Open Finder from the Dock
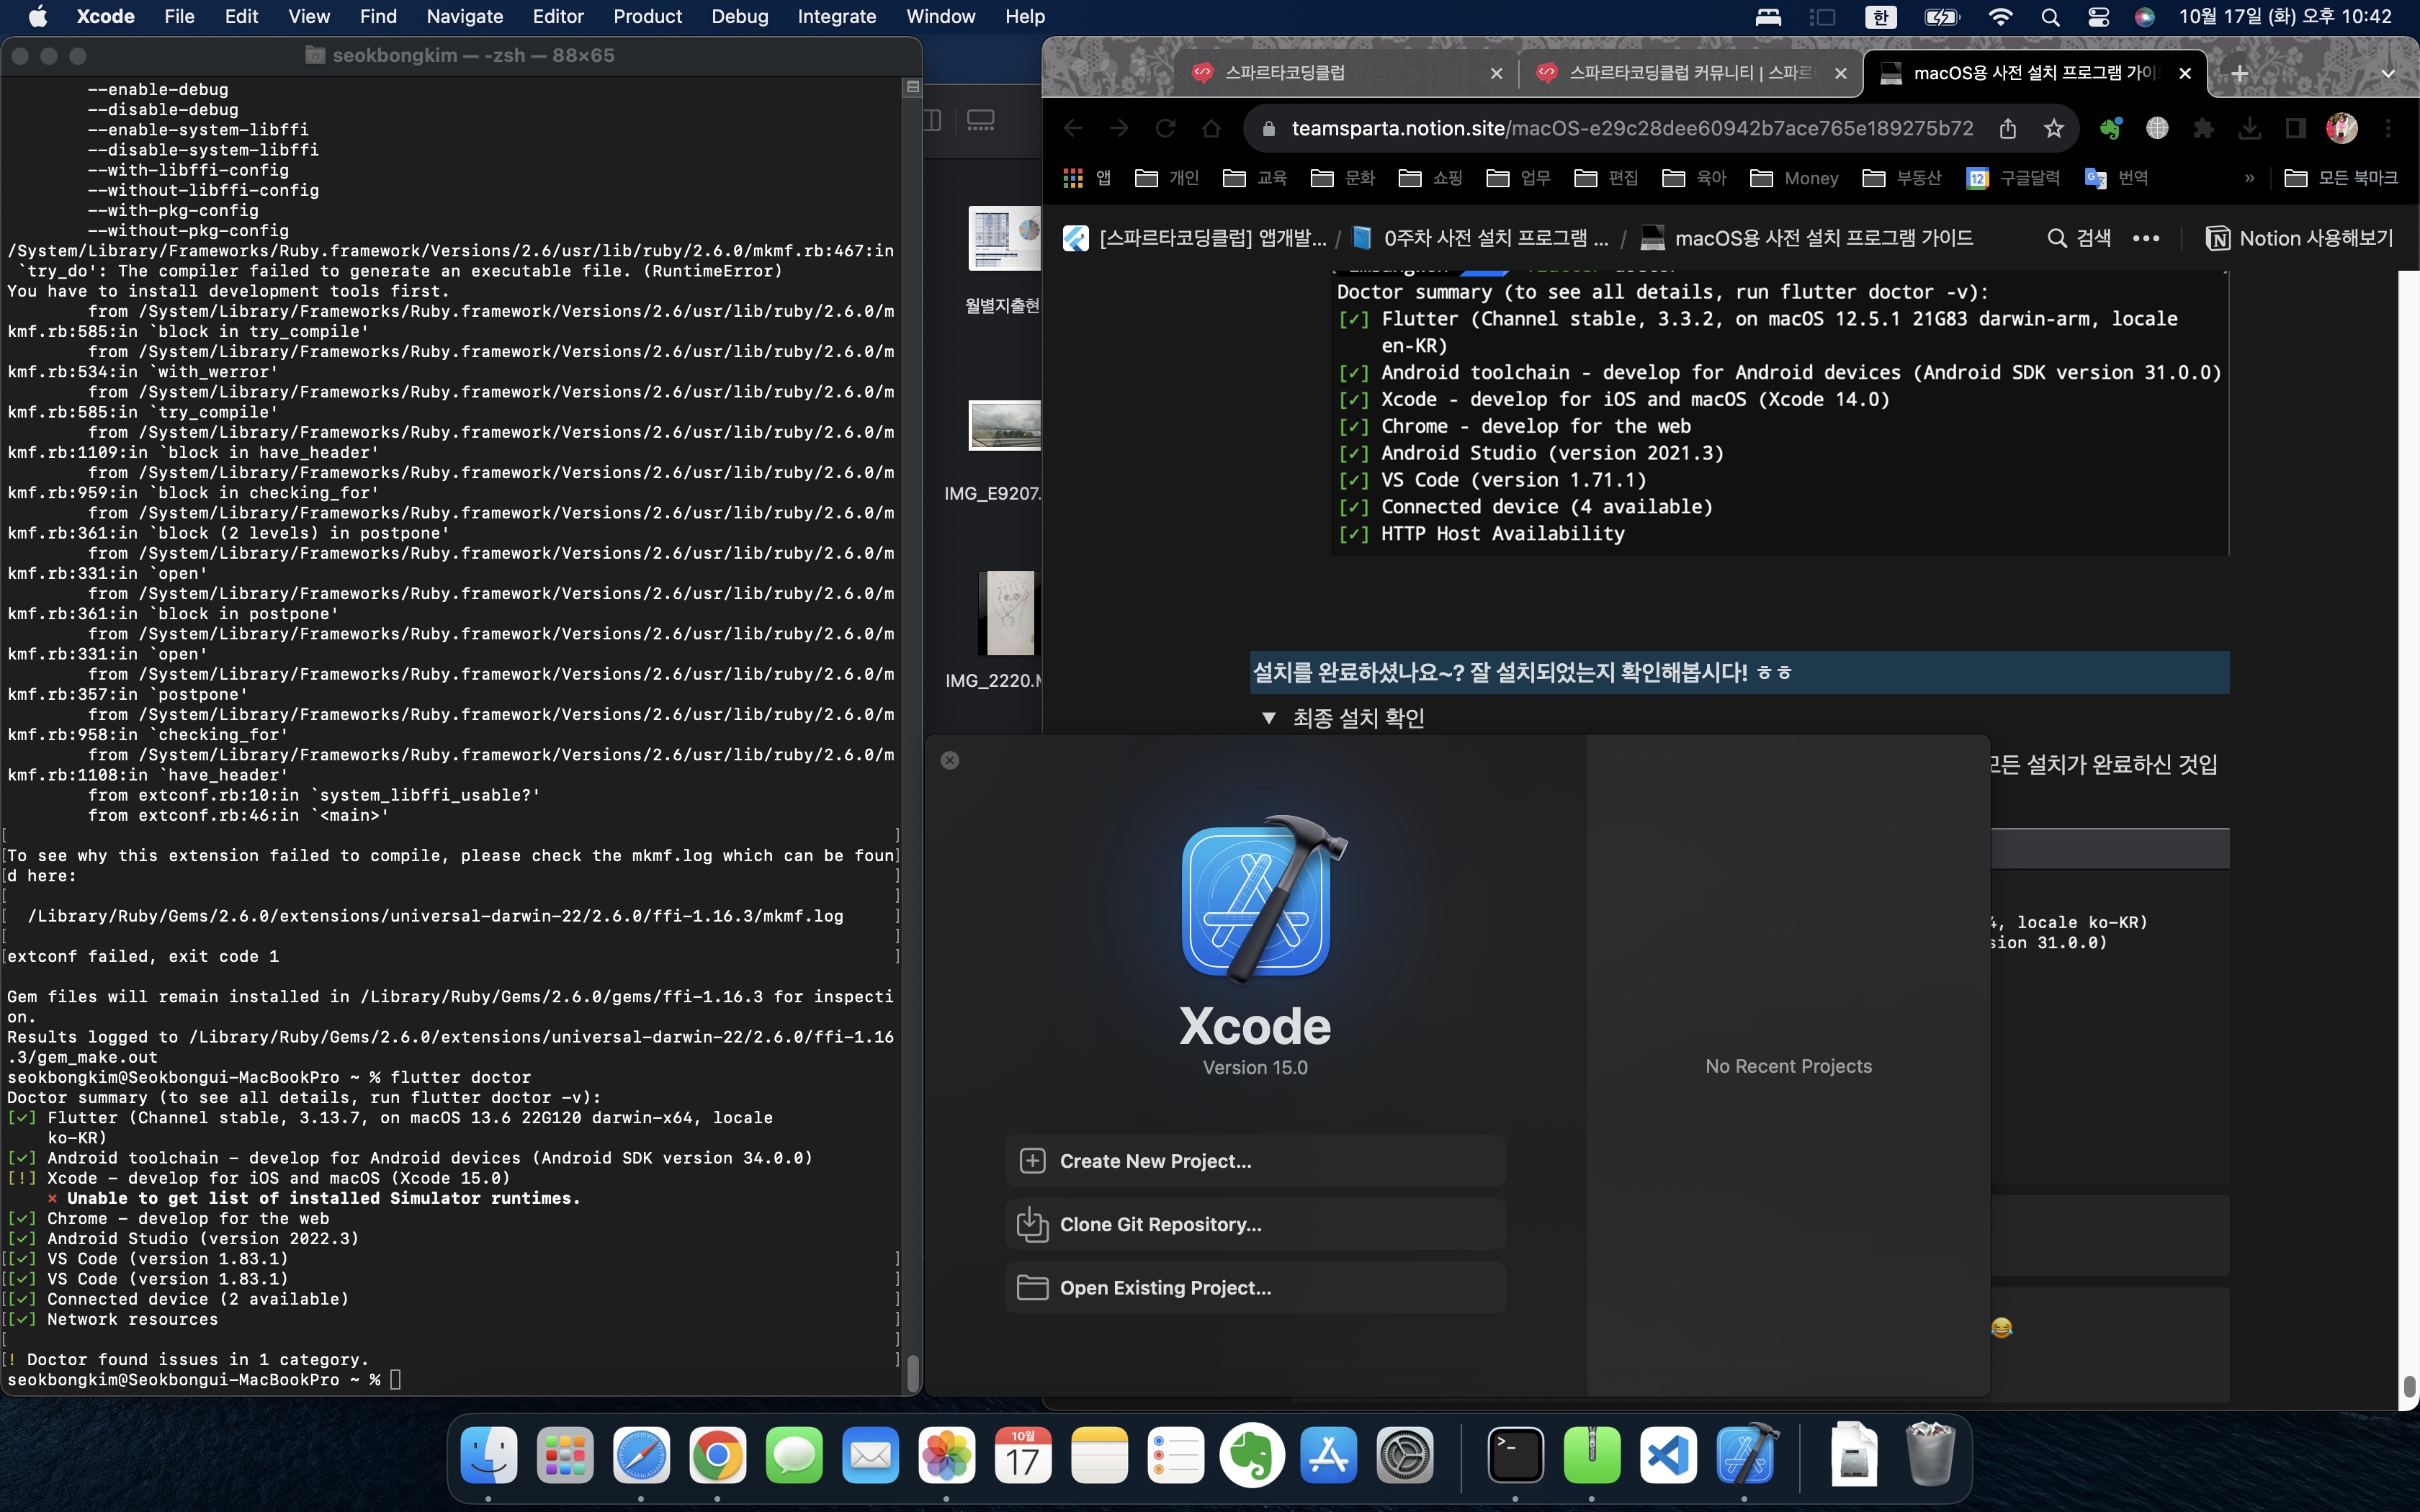The height and width of the screenshot is (1512, 2420). tap(489, 1455)
